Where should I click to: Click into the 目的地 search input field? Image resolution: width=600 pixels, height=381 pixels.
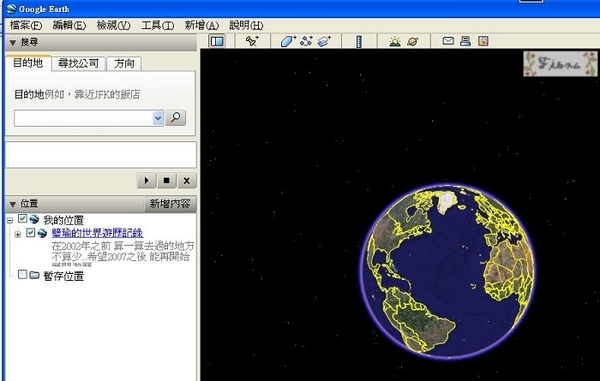[x=83, y=118]
